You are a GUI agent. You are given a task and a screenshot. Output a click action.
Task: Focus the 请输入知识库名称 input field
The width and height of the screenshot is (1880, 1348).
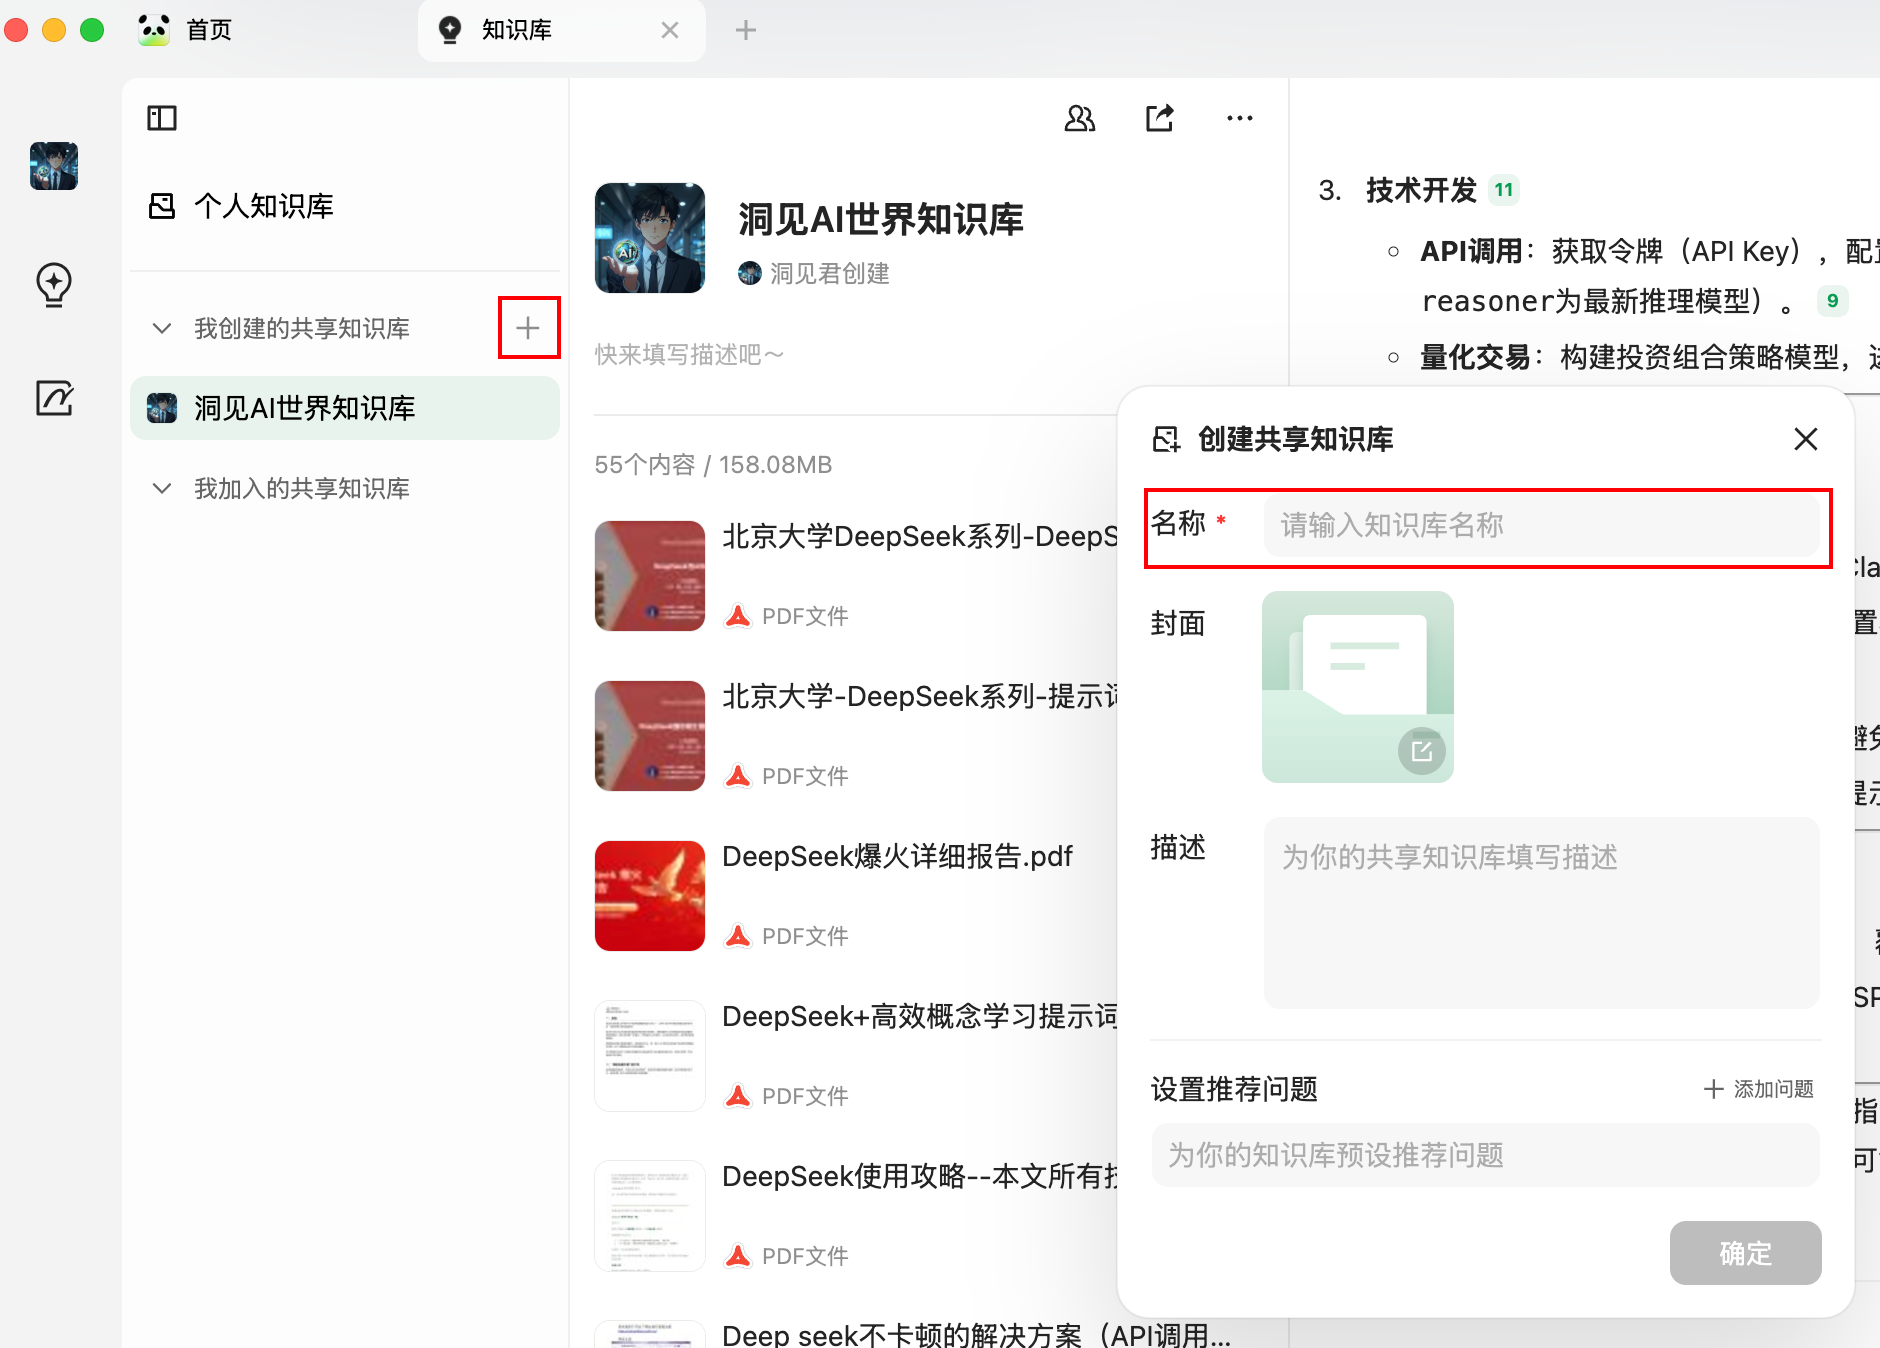pos(1542,525)
